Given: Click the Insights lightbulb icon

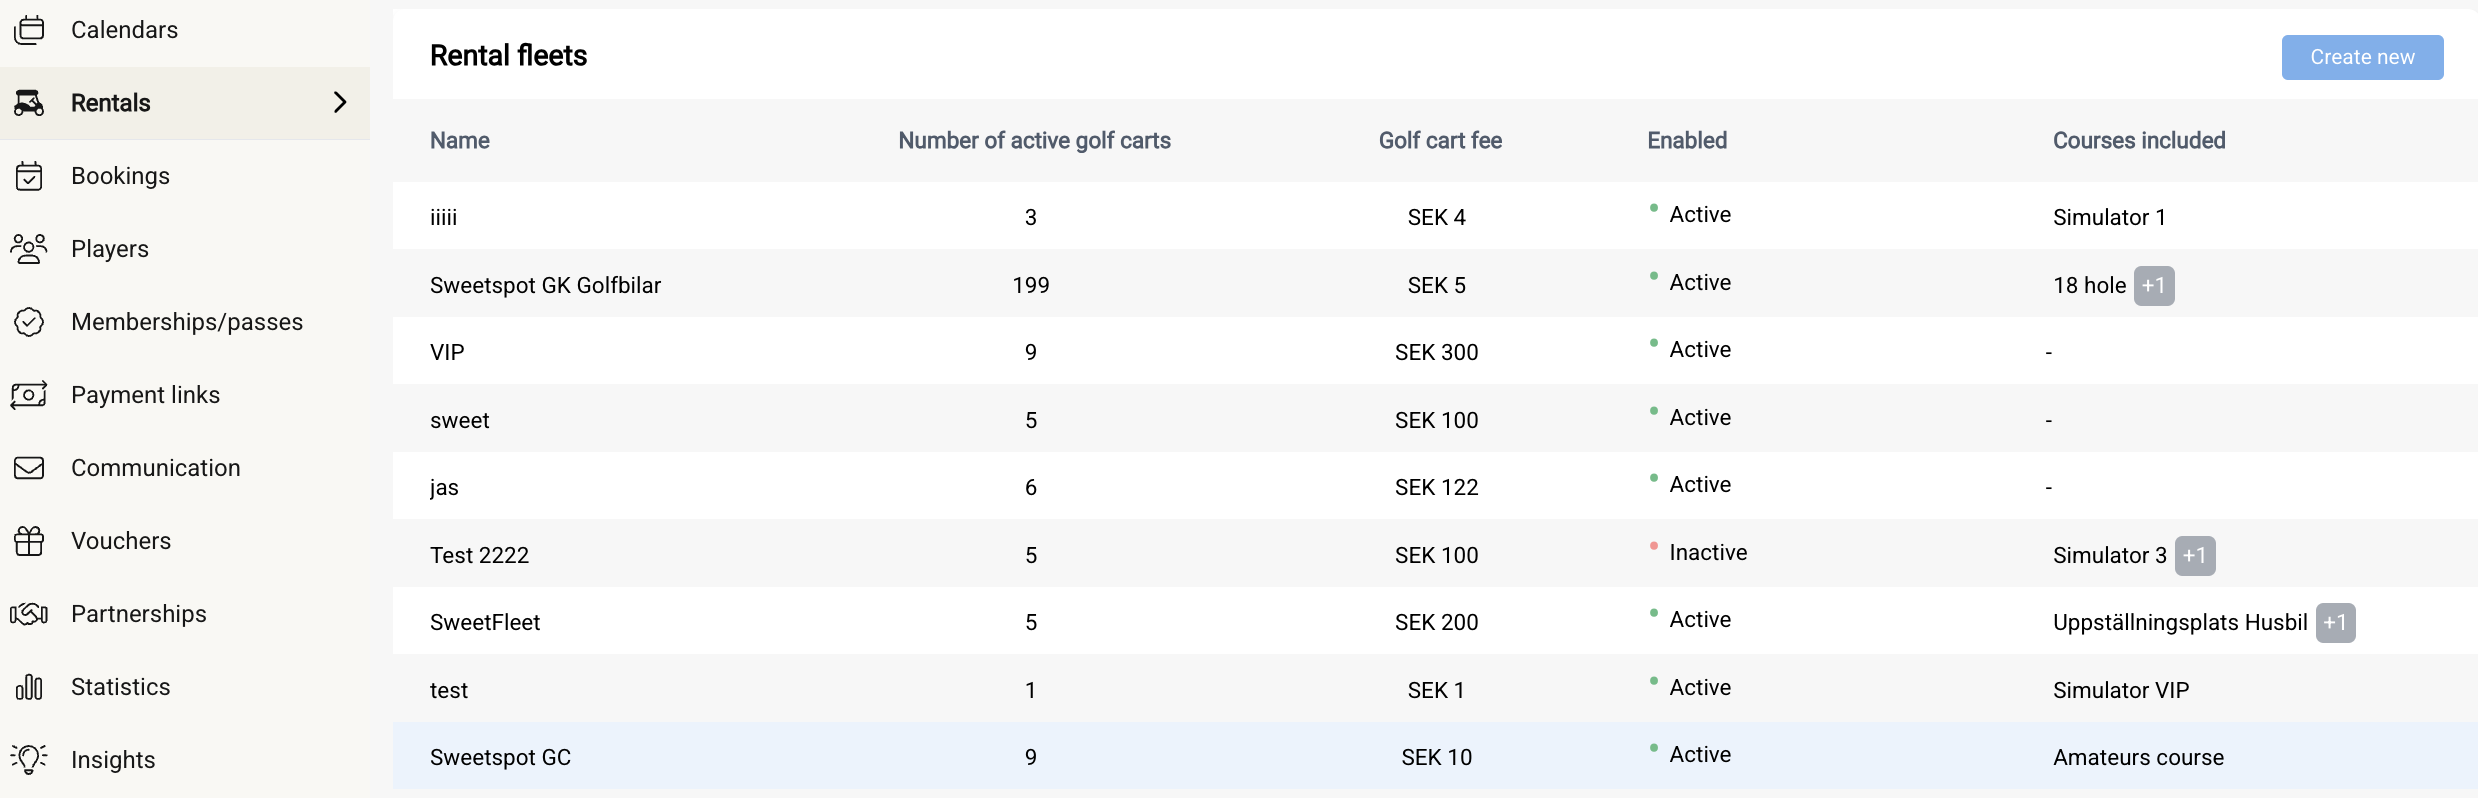Looking at the screenshot, I should [x=30, y=760].
